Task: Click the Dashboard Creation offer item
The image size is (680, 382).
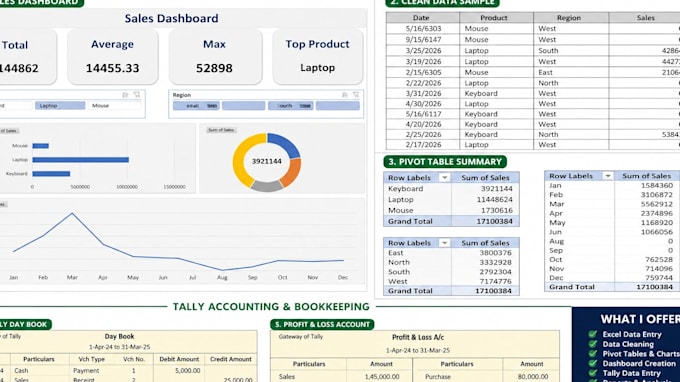Action: coord(639,363)
